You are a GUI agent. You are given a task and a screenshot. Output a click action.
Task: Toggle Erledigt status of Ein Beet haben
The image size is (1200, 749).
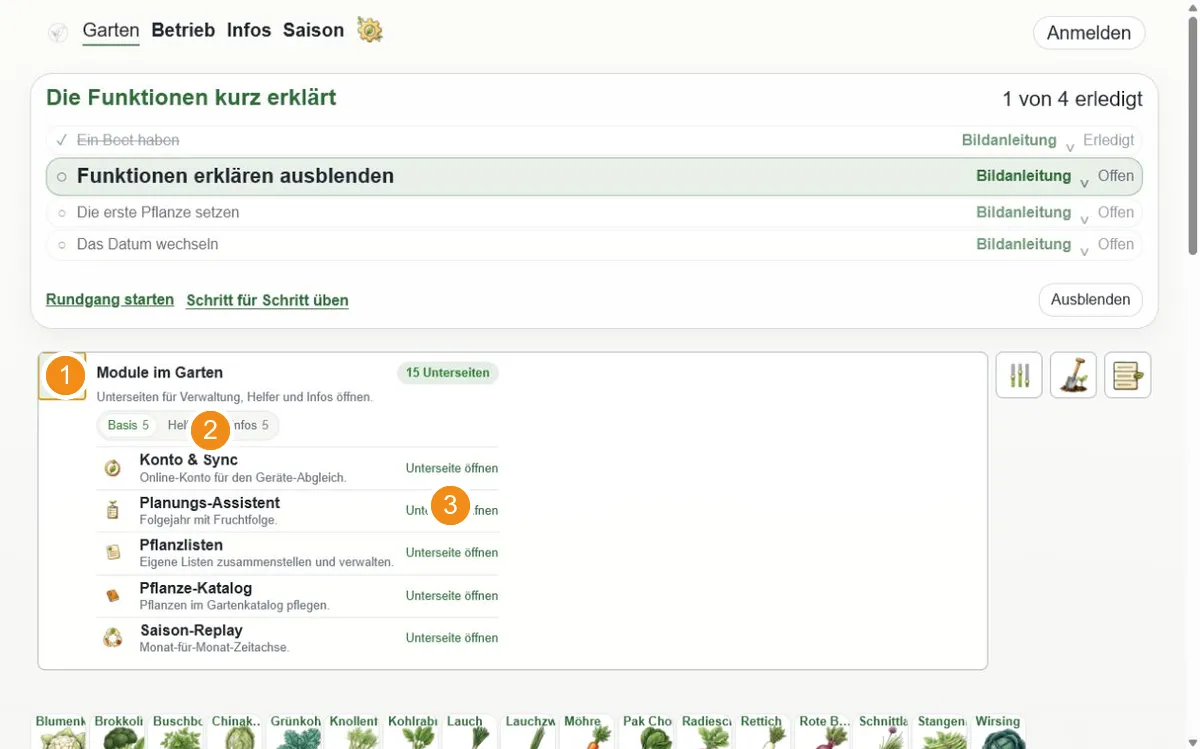click(x=1108, y=140)
